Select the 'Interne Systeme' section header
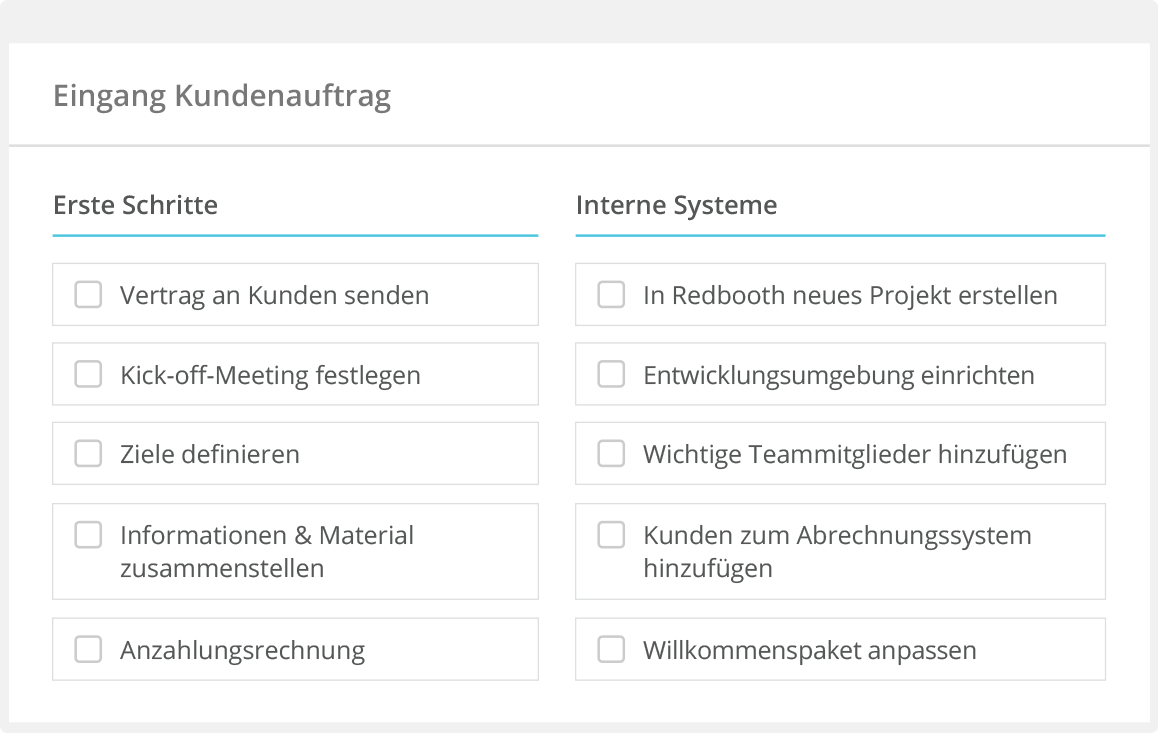1158x733 pixels. [676, 205]
